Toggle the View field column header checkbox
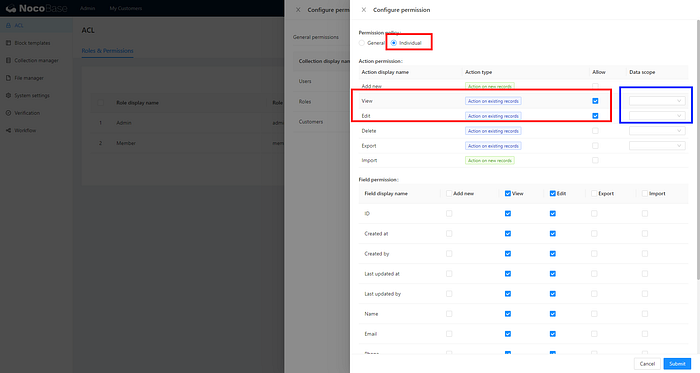 tap(508, 194)
